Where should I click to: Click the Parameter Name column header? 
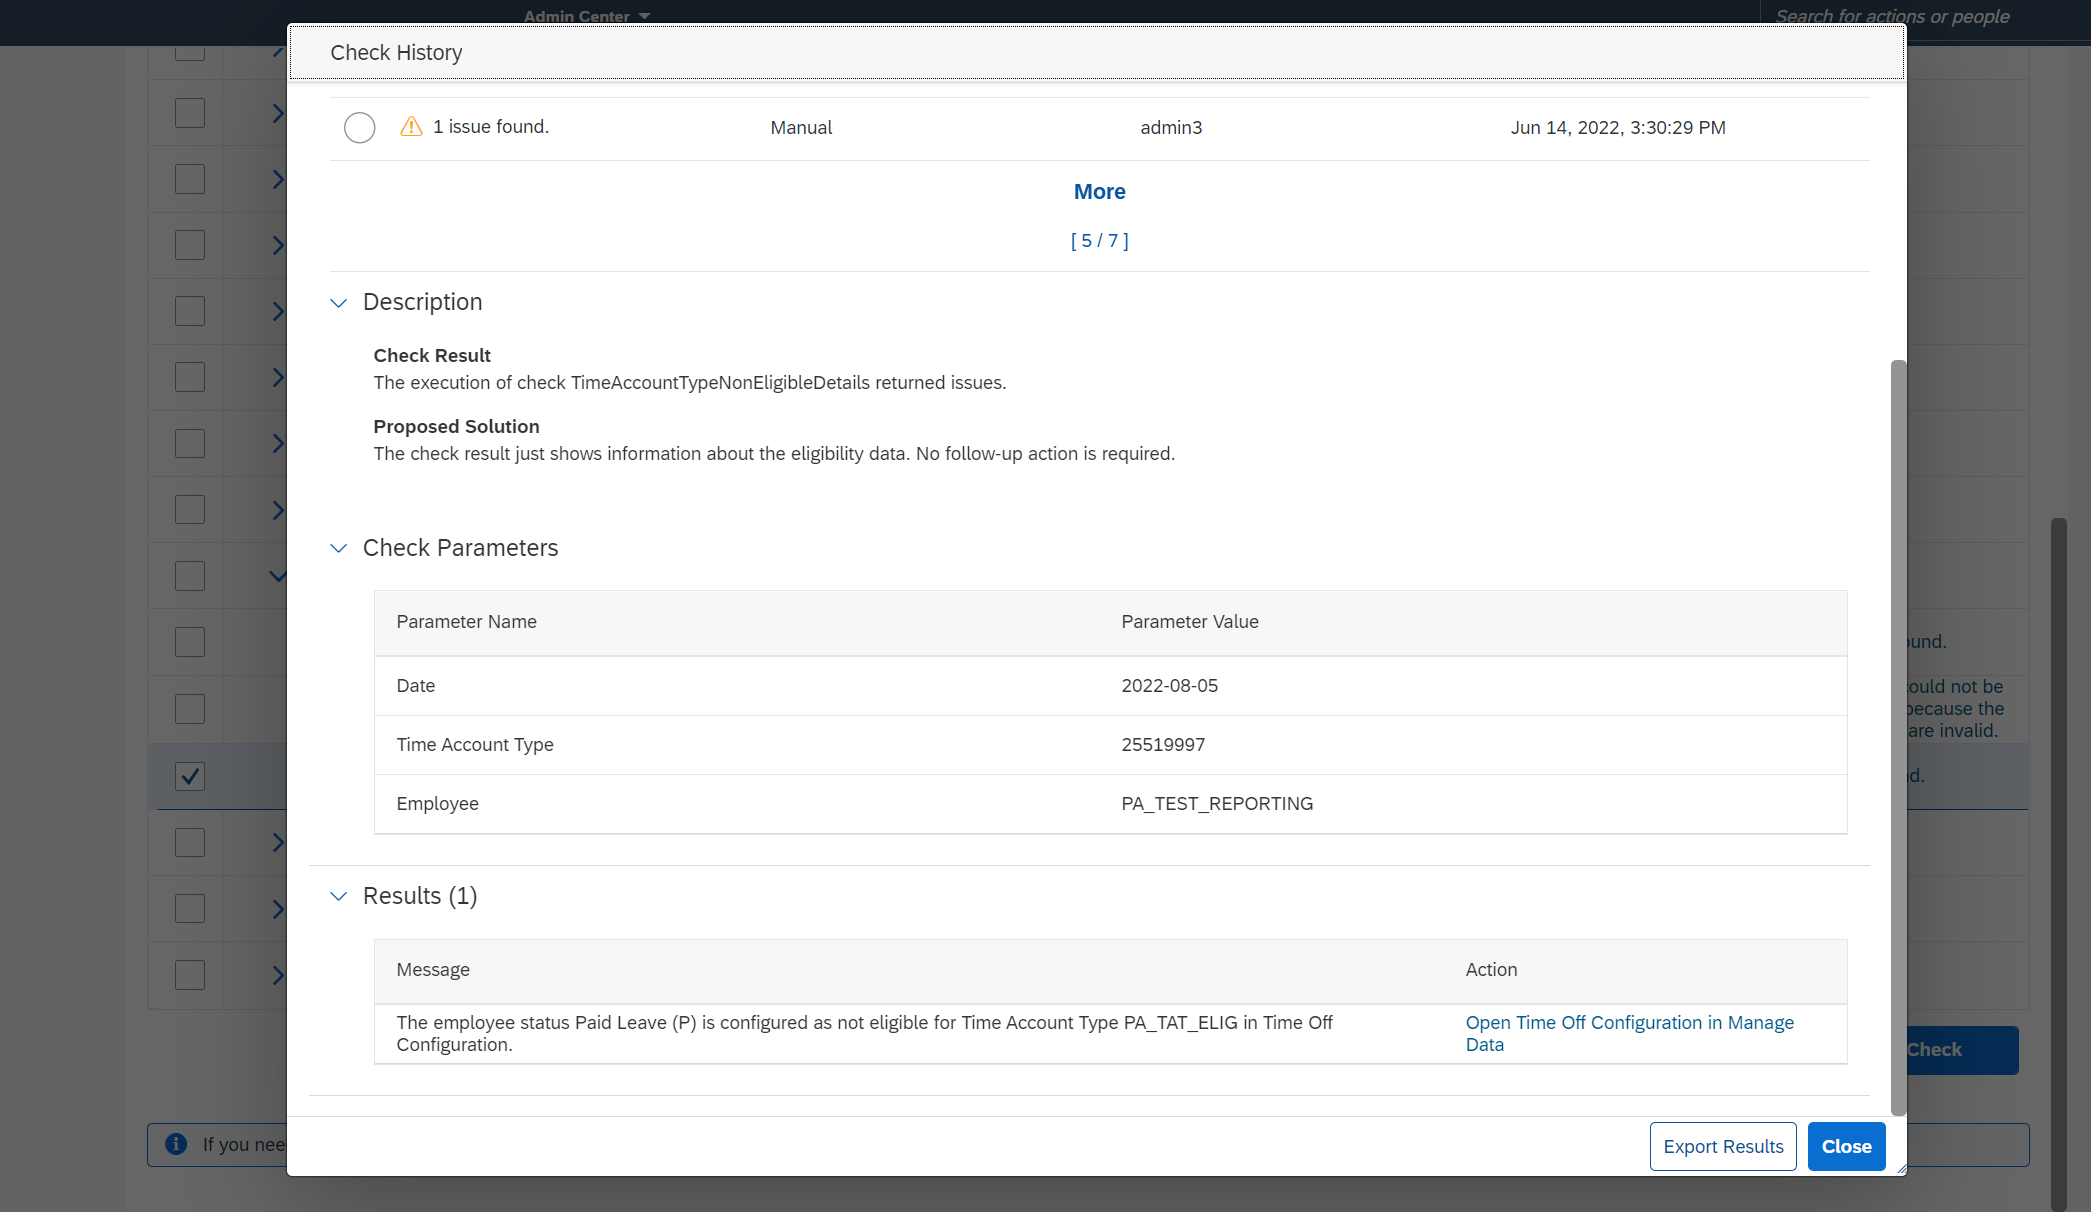click(466, 622)
